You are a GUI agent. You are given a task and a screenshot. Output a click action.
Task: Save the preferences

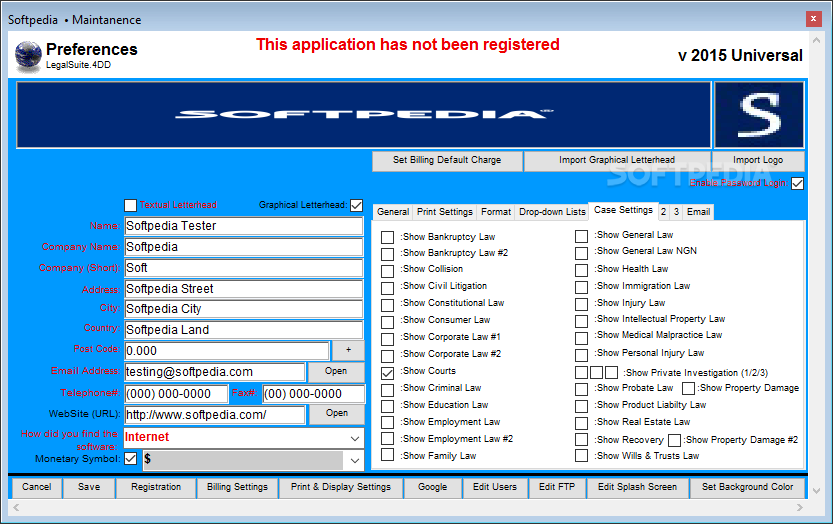pyautogui.click(x=89, y=487)
